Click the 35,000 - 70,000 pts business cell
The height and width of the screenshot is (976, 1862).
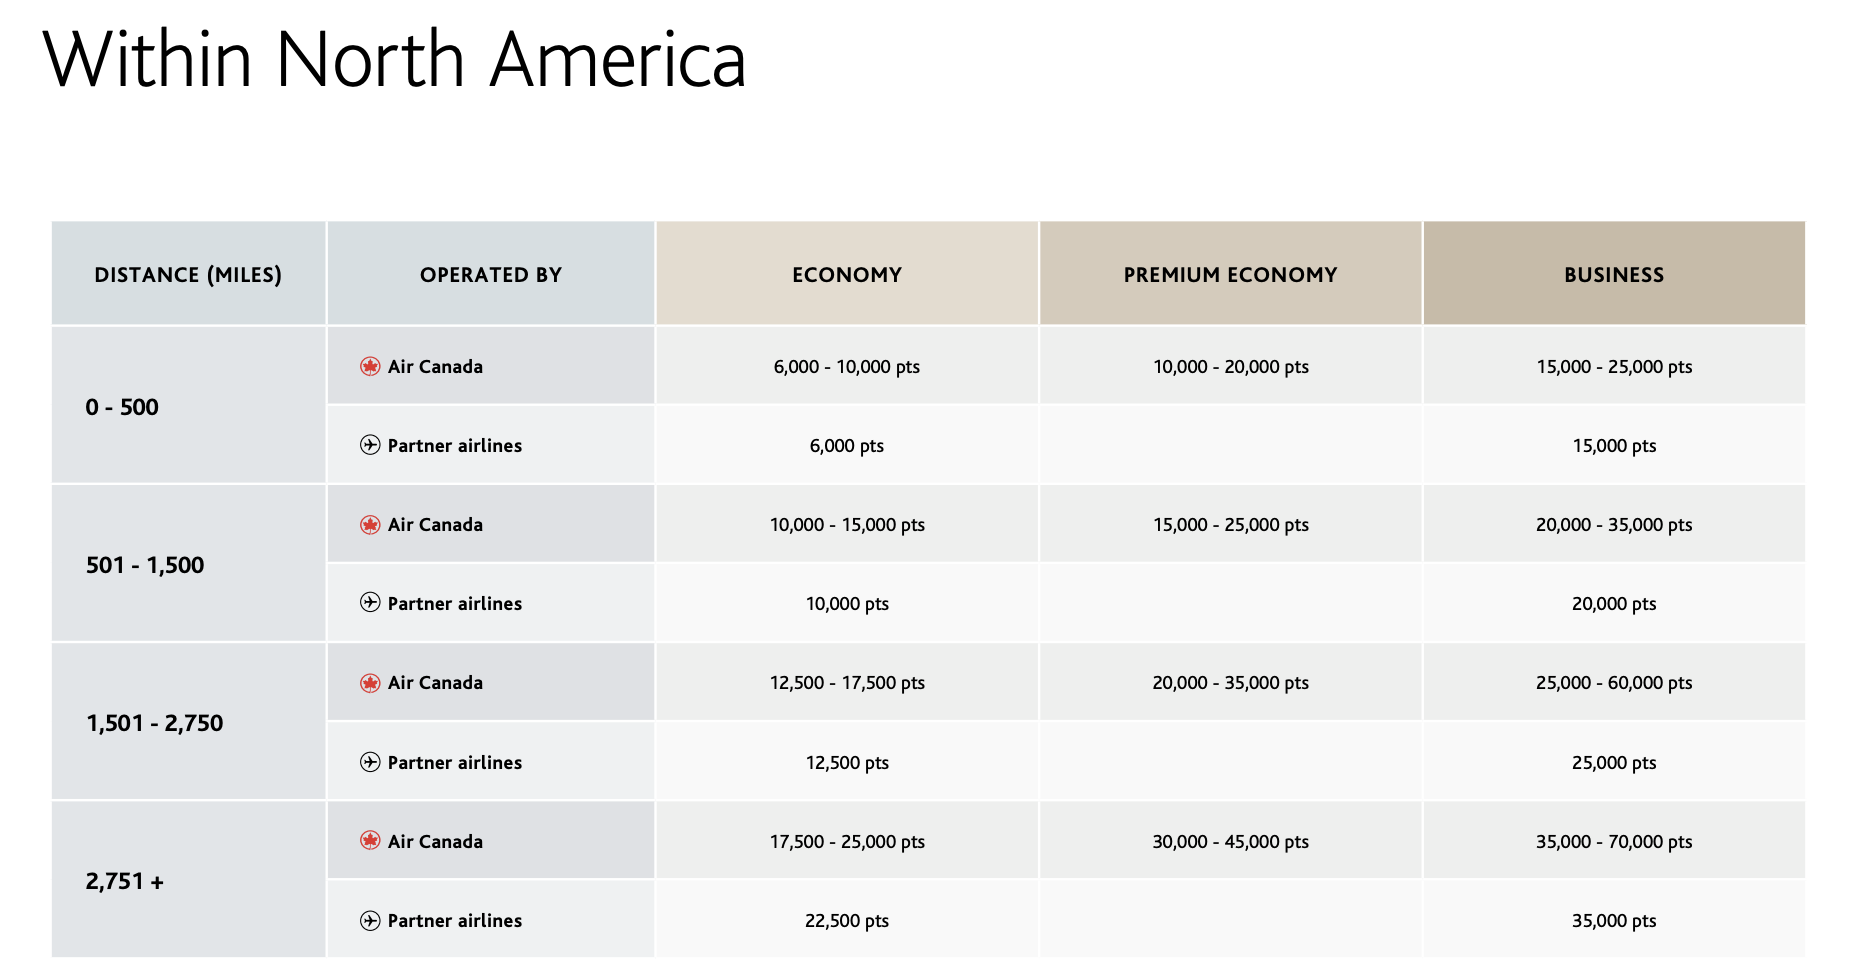(1614, 841)
